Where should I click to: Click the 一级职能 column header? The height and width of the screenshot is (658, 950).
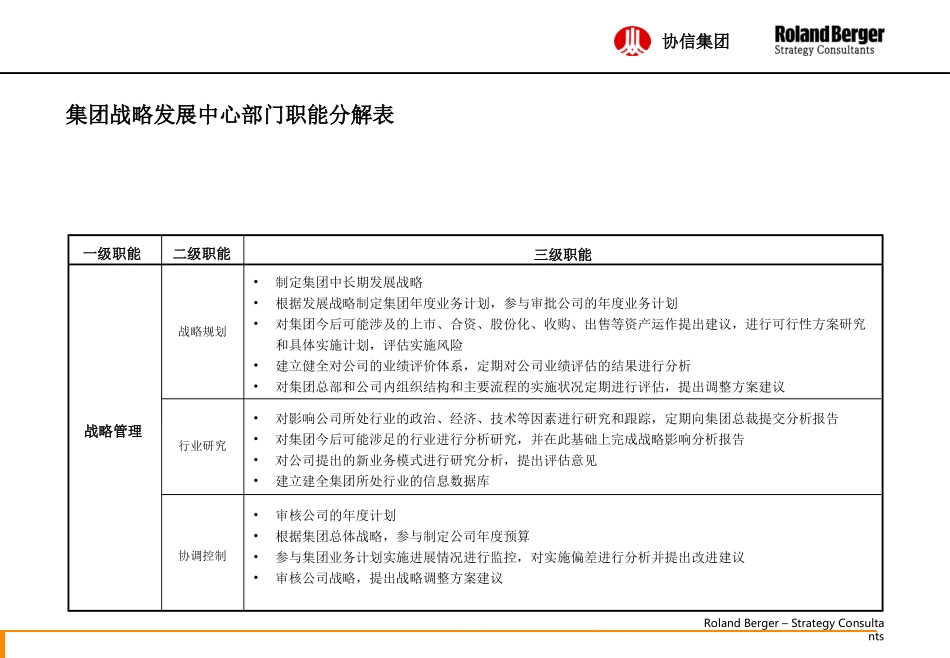coord(114,254)
